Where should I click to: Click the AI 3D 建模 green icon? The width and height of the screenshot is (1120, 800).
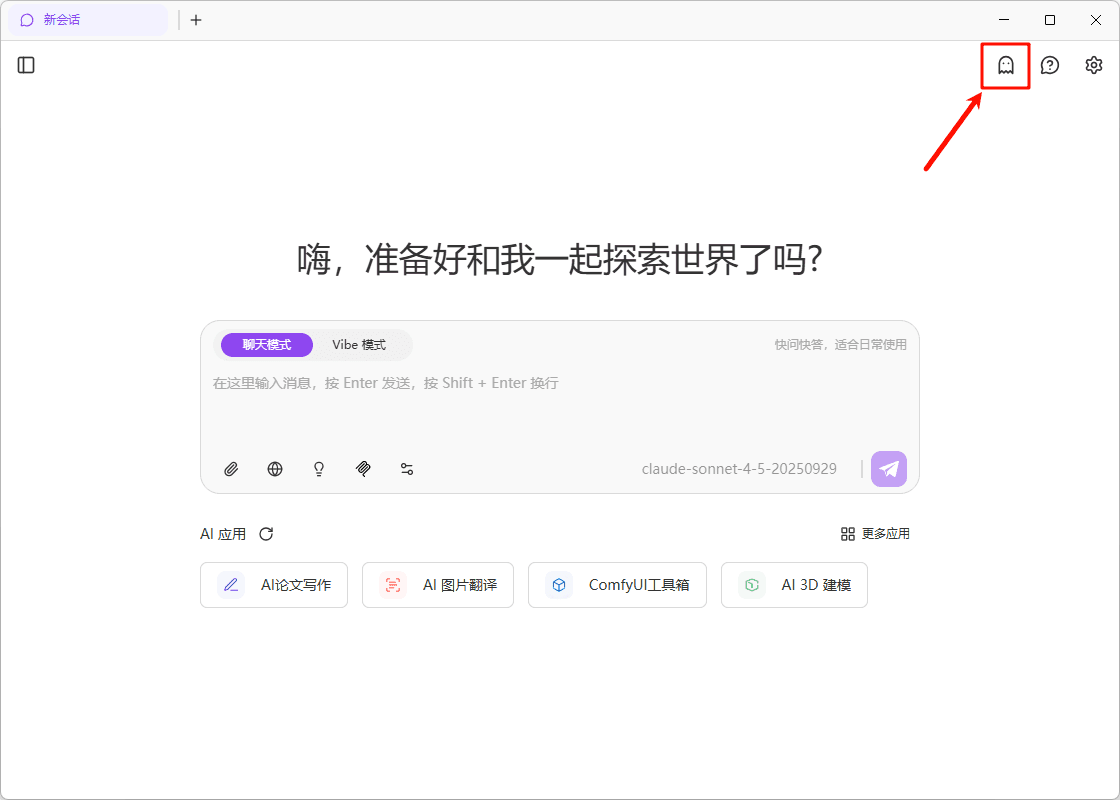(x=751, y=585)
